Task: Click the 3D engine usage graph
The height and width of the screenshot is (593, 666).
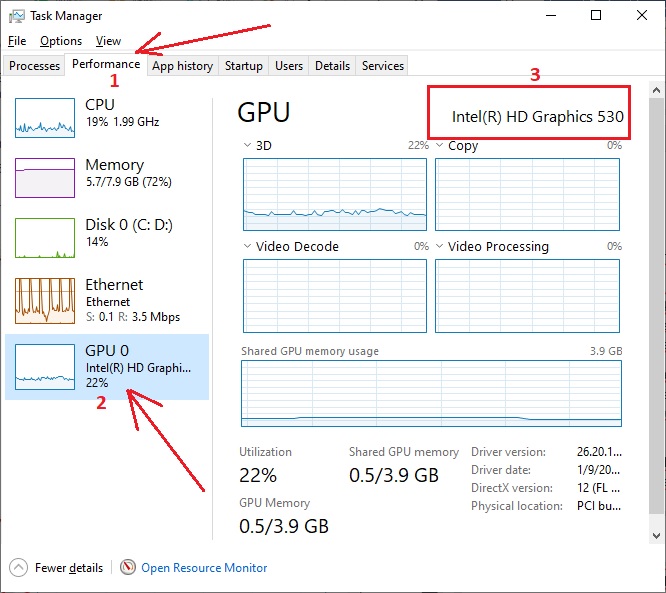Action: click(335, 195)
